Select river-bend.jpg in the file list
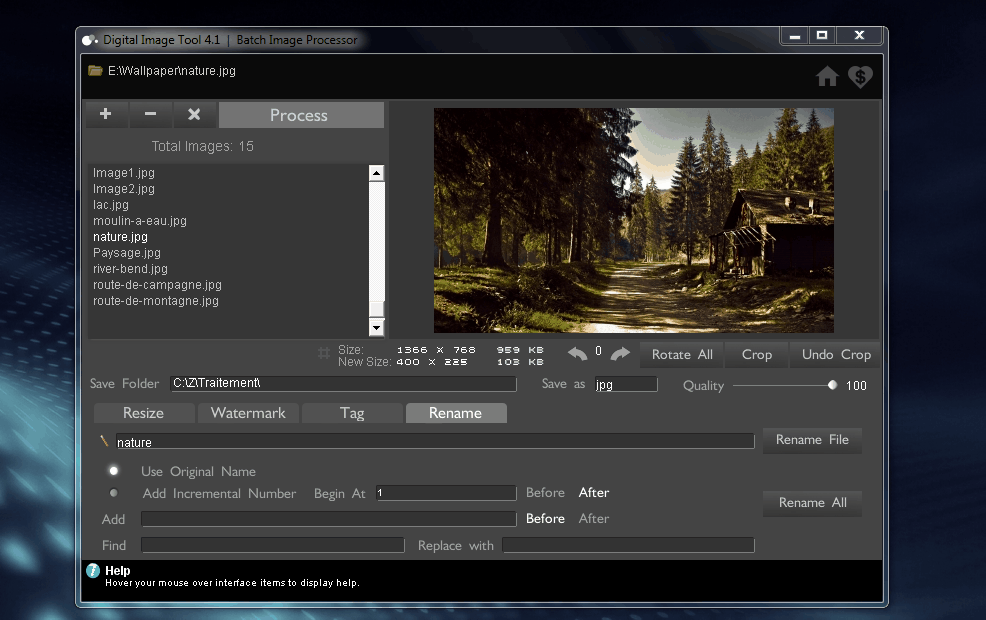 point(130,269)
